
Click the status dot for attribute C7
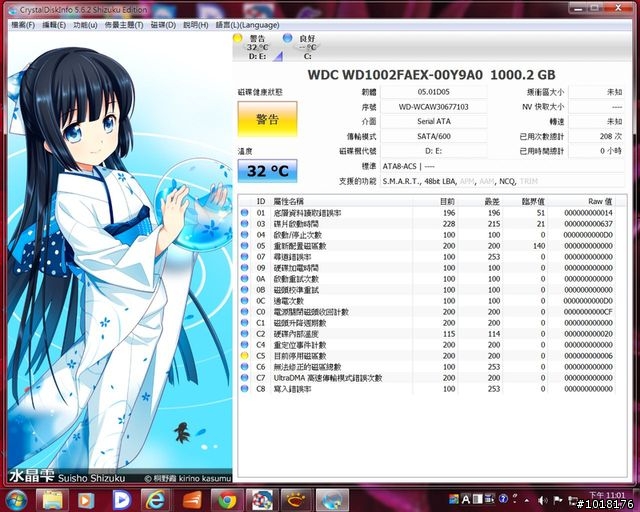click(x=244, y=378)
